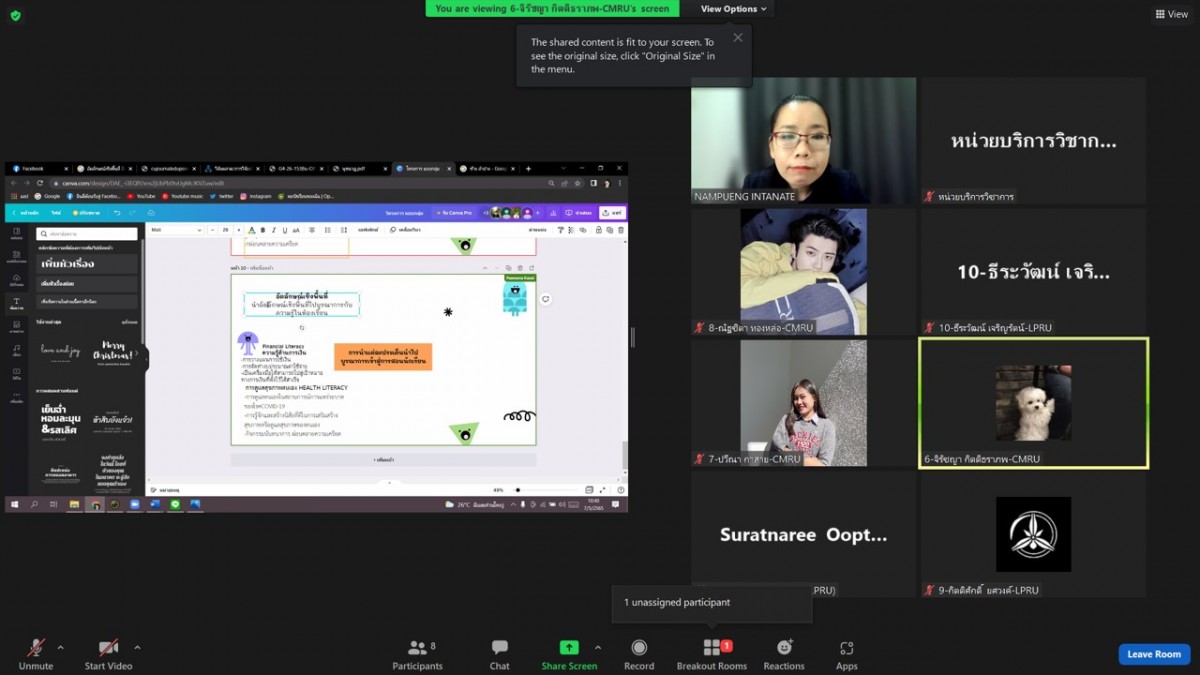Select the white dog participant video tile
1200x675 pixels.
tap(1033, 402)
